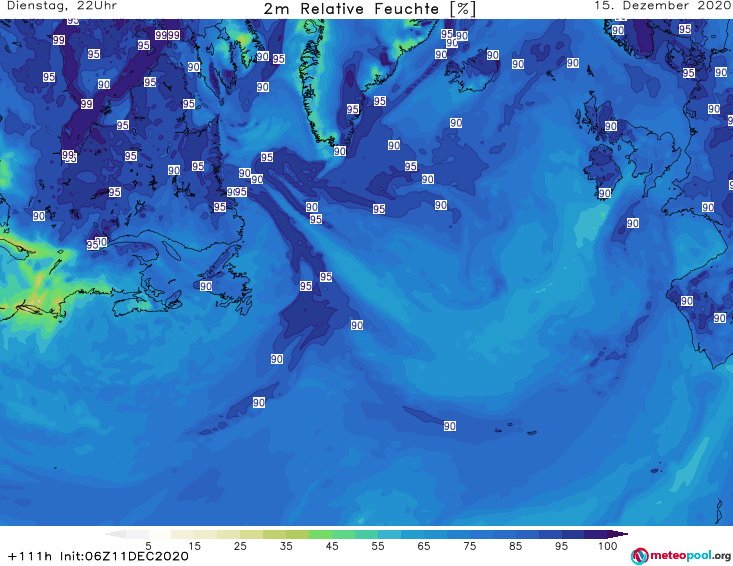733x566 pixels.
Task: Click the '100' tick on the color scale
Action: pos(608,546)
